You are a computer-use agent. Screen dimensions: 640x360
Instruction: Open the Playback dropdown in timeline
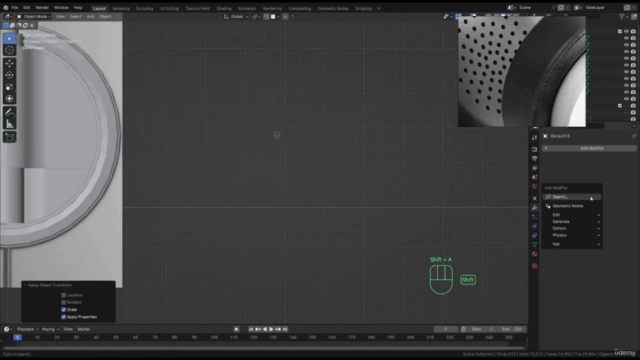pyautogui.click(x=28, y=329)
